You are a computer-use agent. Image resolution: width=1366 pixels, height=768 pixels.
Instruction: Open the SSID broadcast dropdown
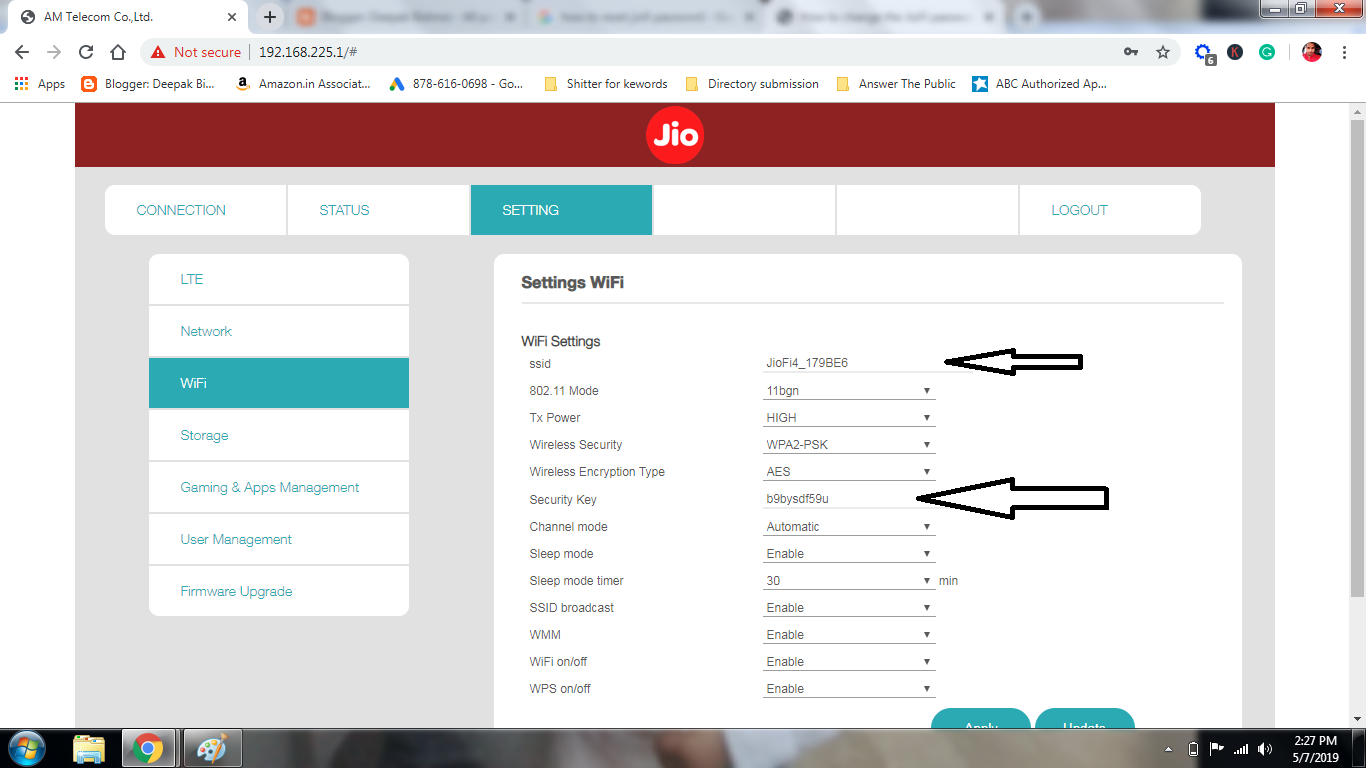(849, 607)
